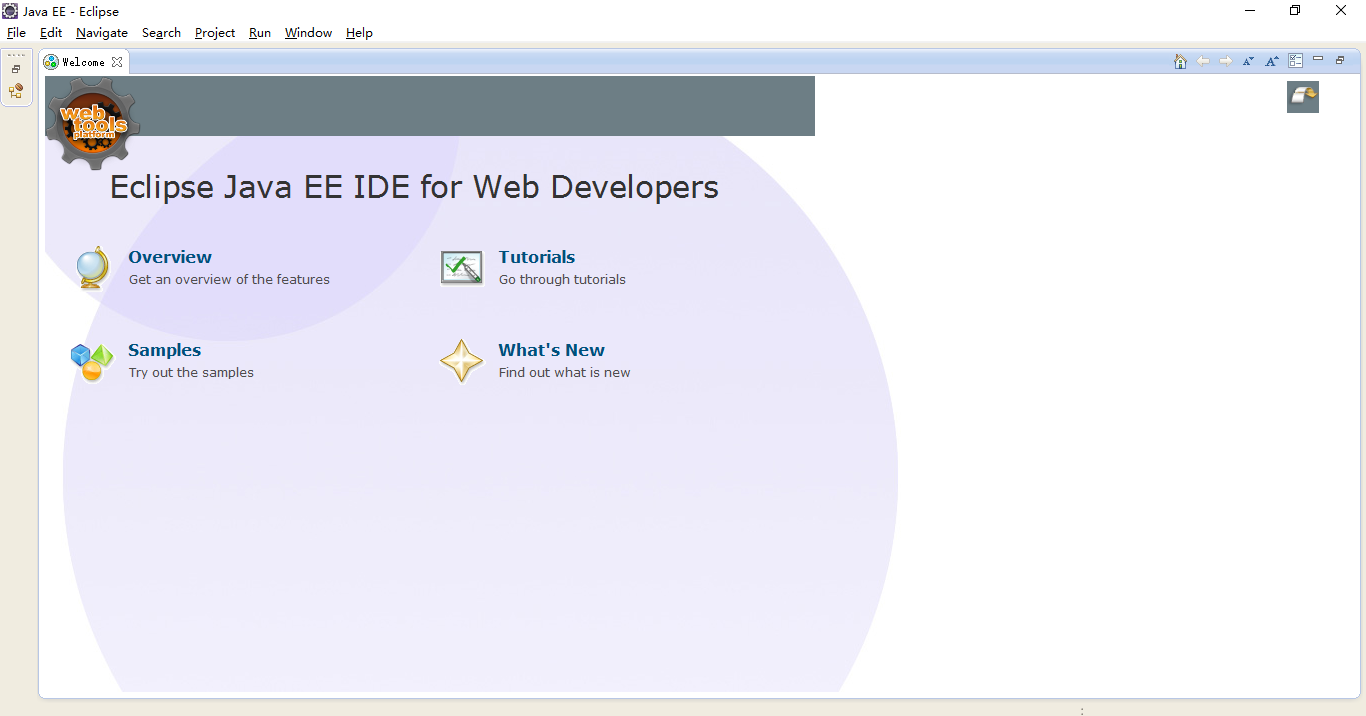Screen dimensions: 1366x716
Task: Open the What's New link
Action: point(552,350)
